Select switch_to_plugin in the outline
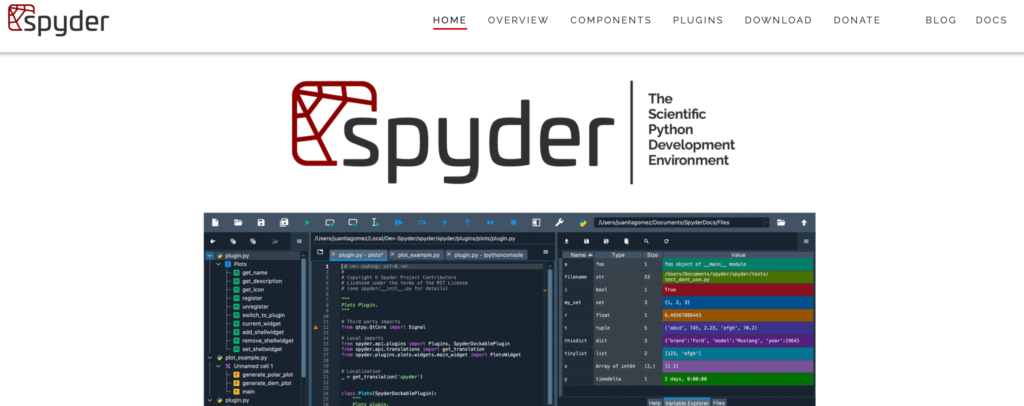Image resolution: width=1024 pixels, height=406 pixels. [263, 315]
